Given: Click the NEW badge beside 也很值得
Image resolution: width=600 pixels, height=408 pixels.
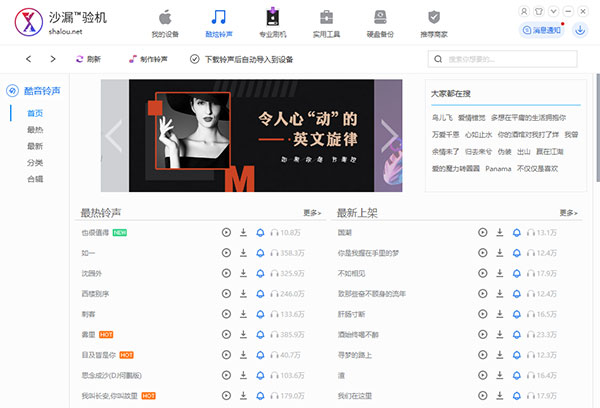Looking at the screenshot, I should pos(120,233).
